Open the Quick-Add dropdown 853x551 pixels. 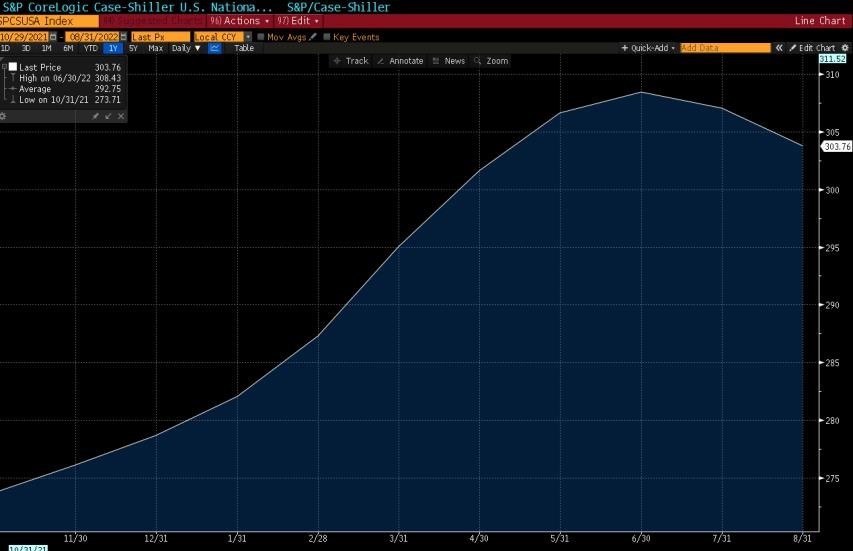point(649,48)
